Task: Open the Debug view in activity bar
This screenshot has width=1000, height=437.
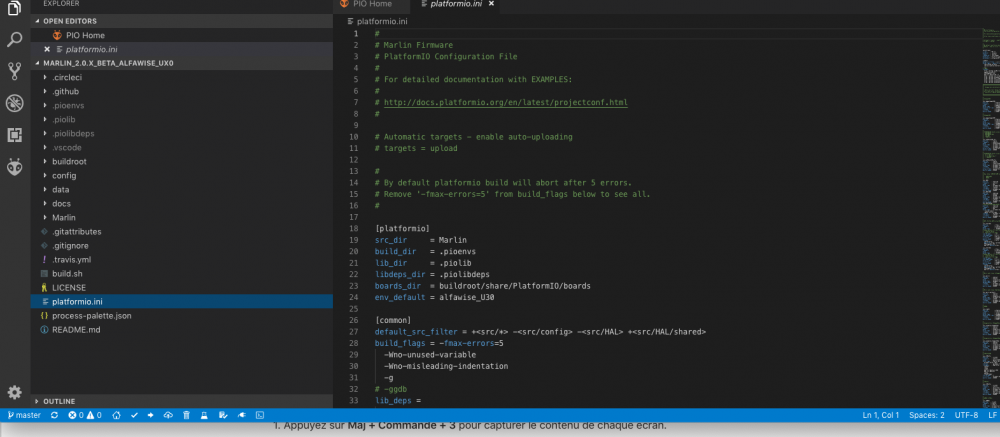Action: point(14,103)
